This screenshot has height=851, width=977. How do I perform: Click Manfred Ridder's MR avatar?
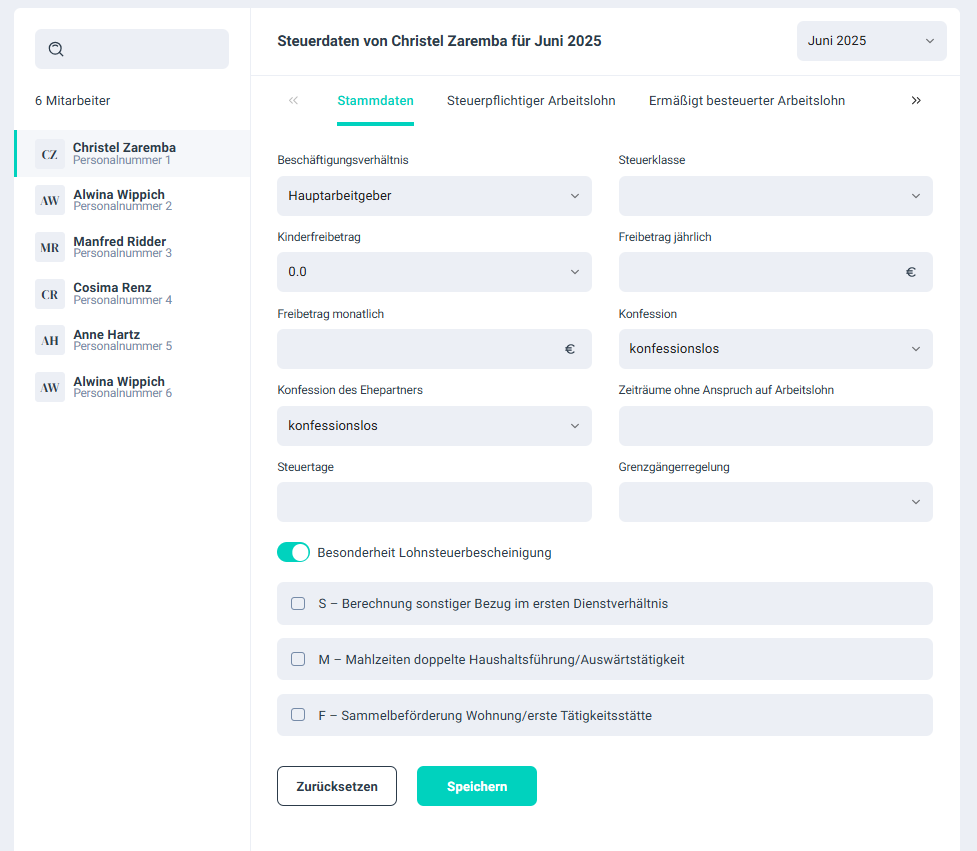[x=50, y=247]
